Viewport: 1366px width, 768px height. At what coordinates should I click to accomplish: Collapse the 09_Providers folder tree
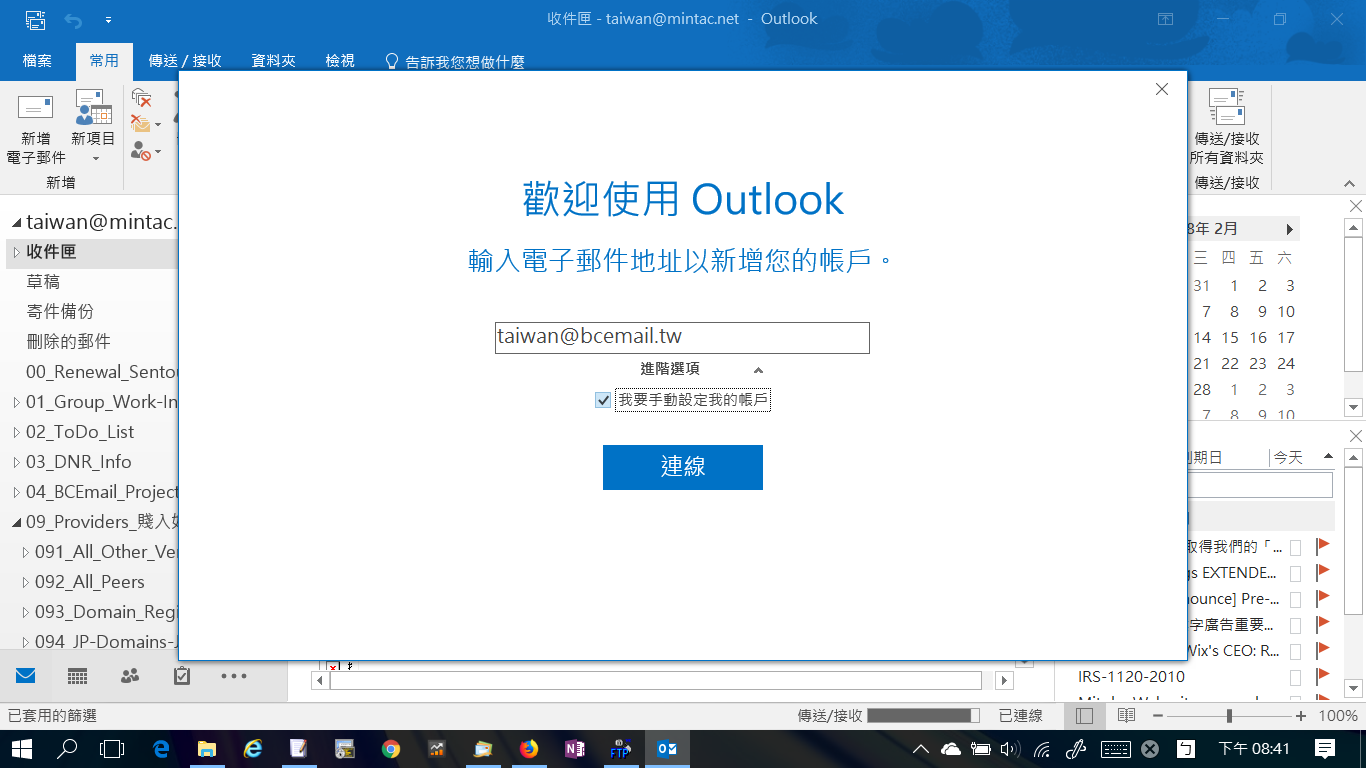click(x=16, y=522)
